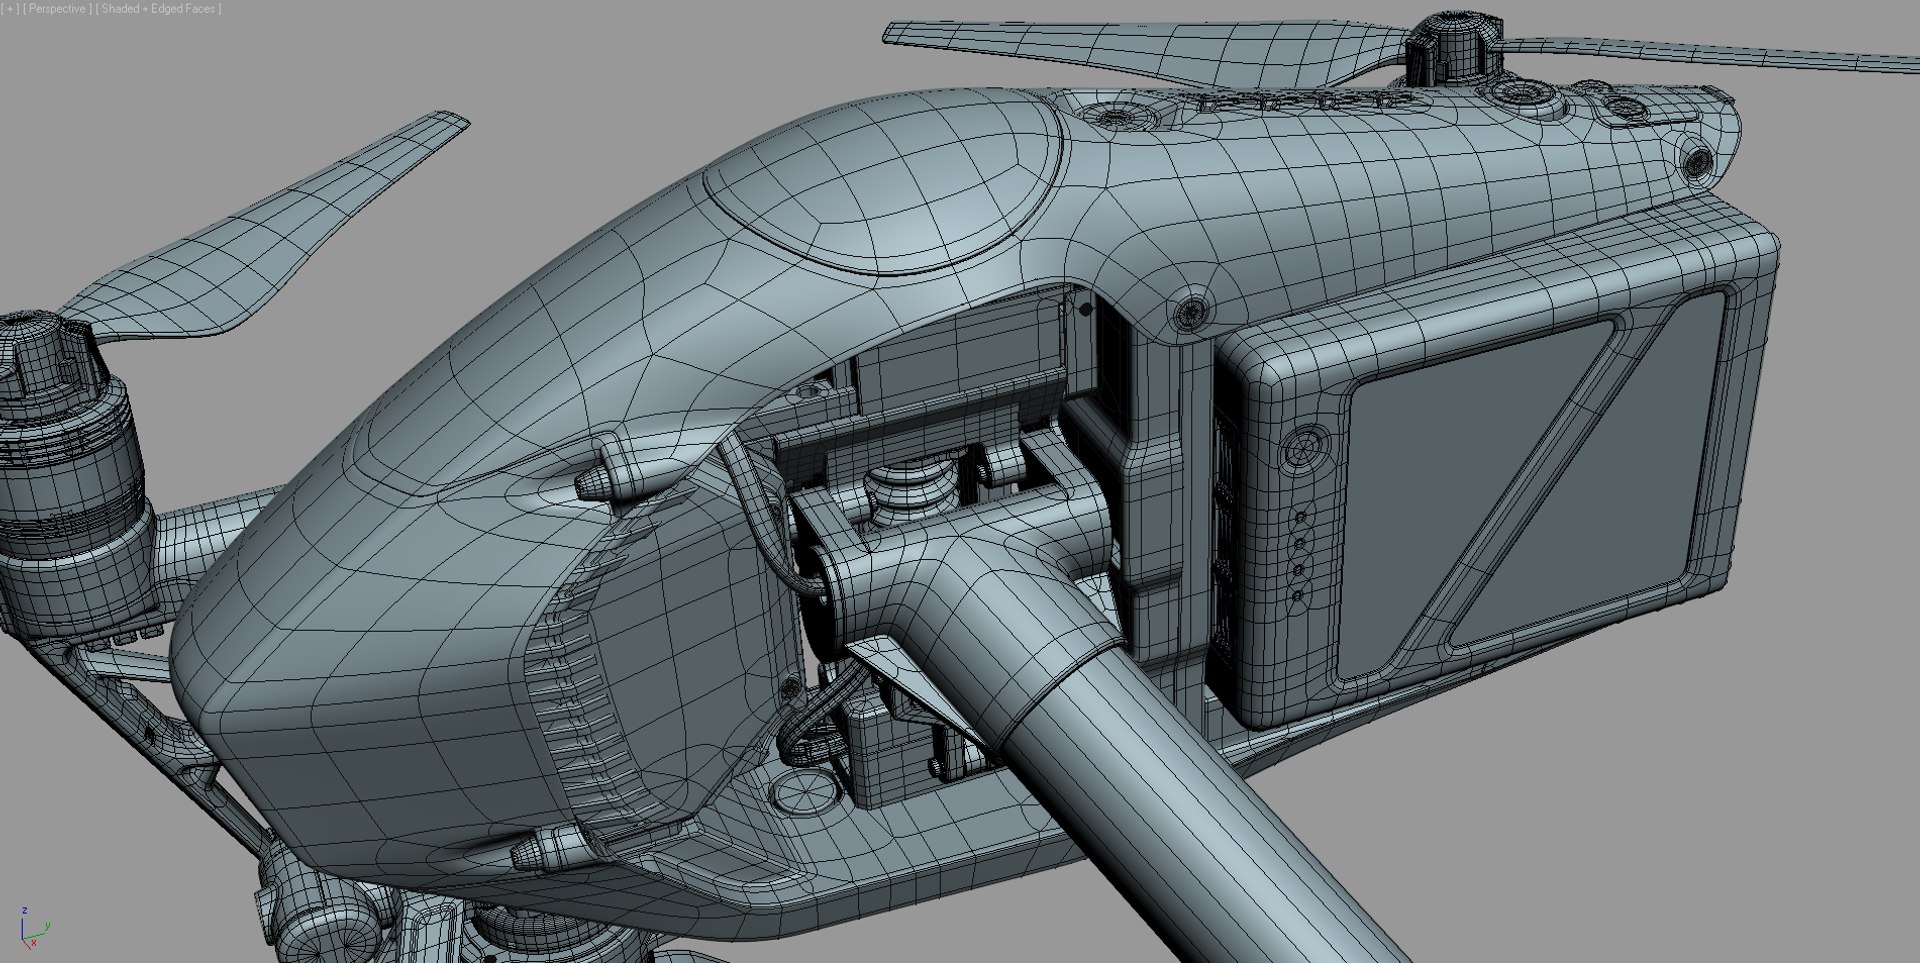Open the Perspective viewport label menu
The image size is (1920, 963).
point(57,8)
